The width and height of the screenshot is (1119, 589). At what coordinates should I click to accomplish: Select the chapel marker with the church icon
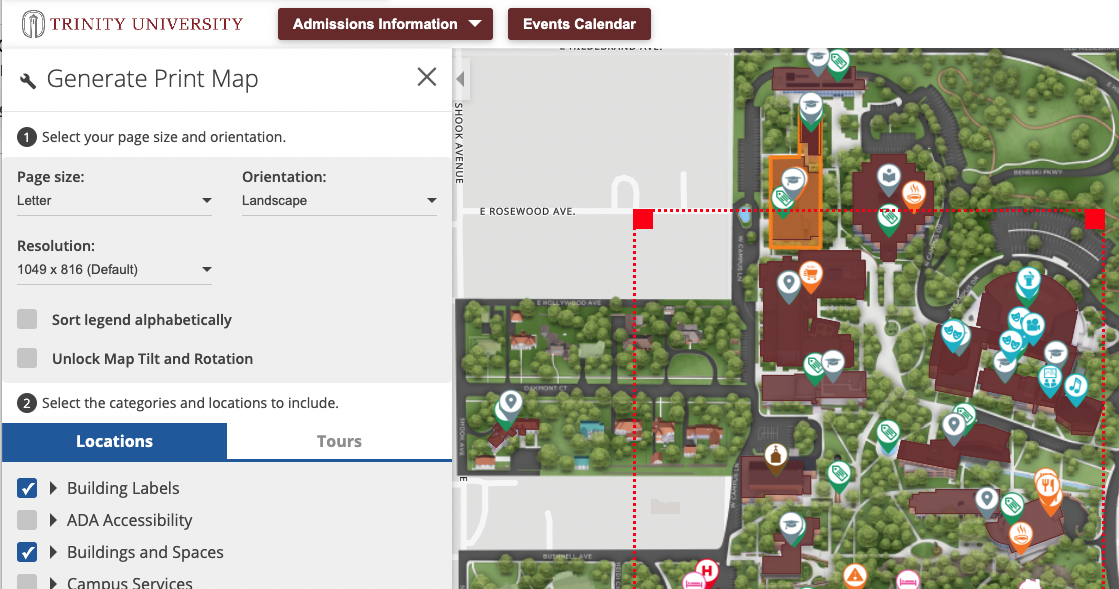coord(776,455)
